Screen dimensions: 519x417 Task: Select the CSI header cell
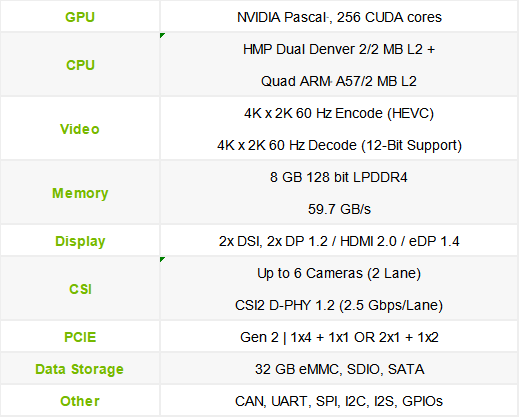[x=80, y=289]
